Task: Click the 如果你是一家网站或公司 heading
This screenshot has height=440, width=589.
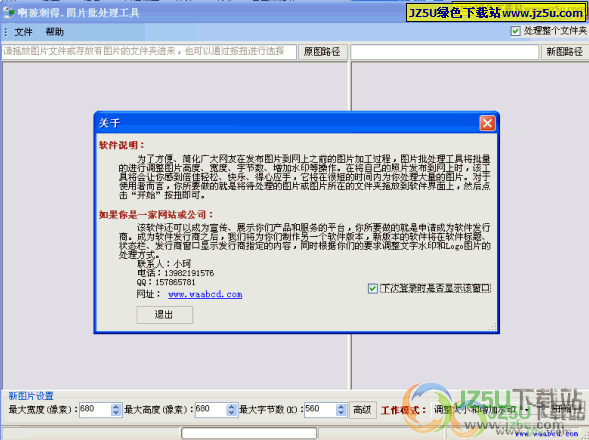Action: click(x=156, y=215)
